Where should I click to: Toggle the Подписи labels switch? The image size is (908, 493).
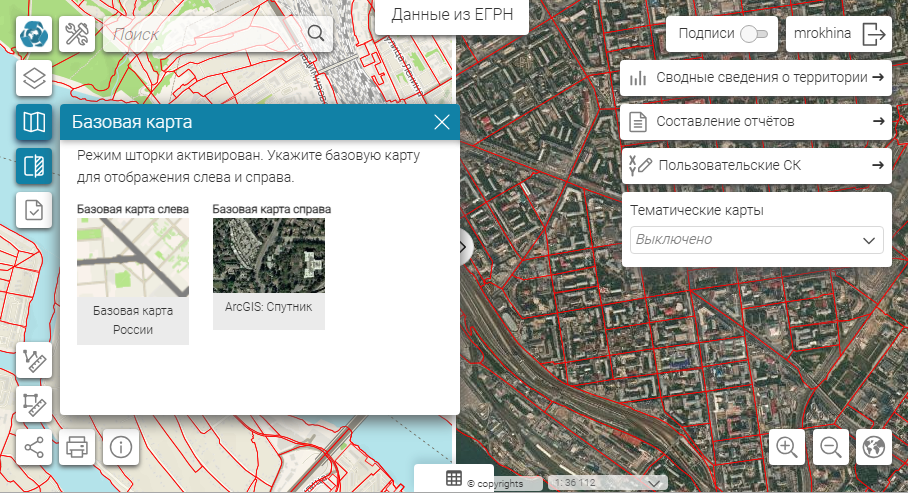(x=754, y=34)
